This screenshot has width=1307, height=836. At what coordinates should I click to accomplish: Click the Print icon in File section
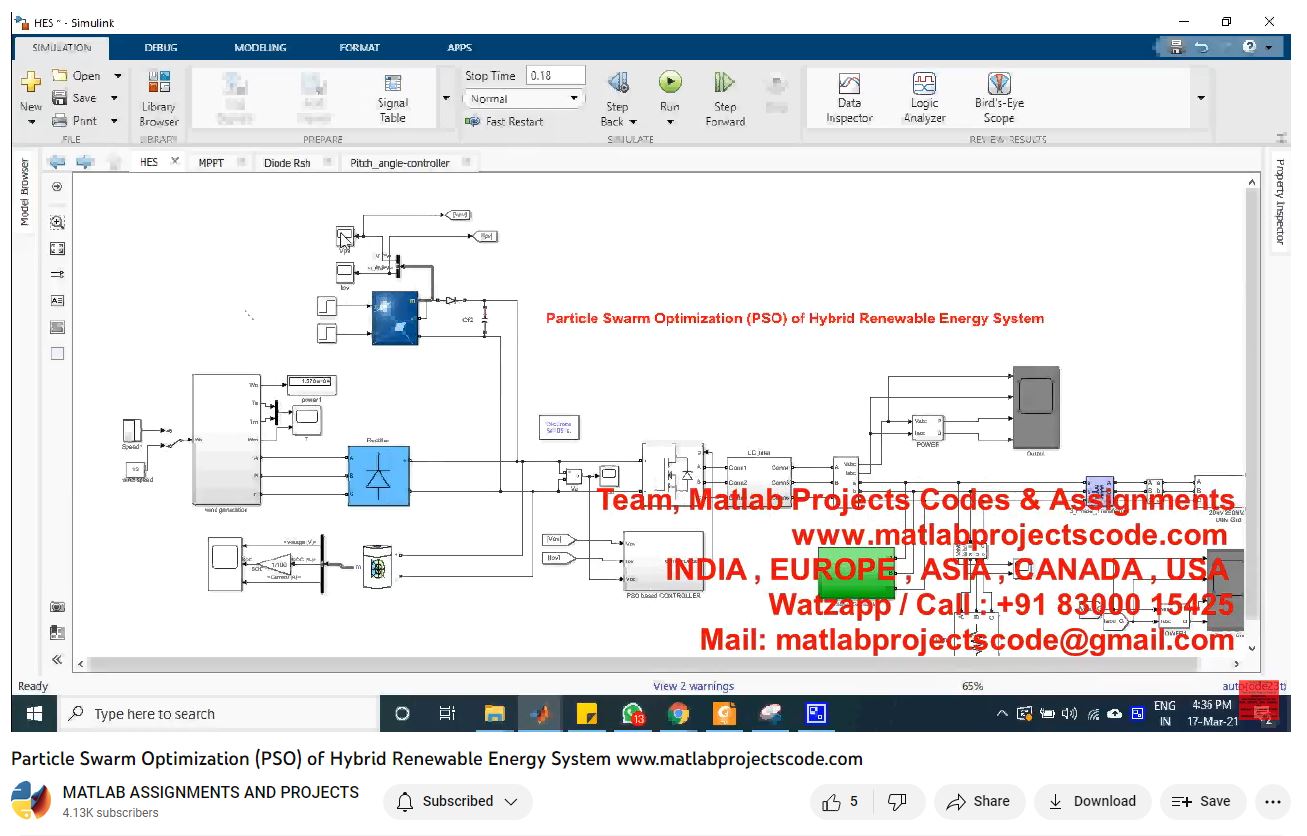click(x=60, y=121)
